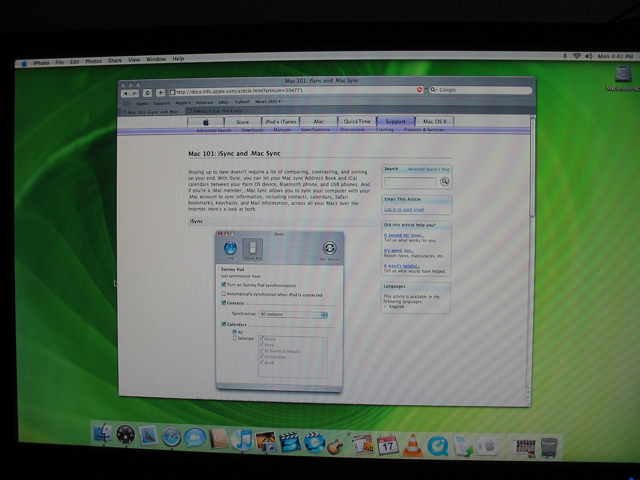
Task: Click the support page Search text box
Action: tap(410, 182)
